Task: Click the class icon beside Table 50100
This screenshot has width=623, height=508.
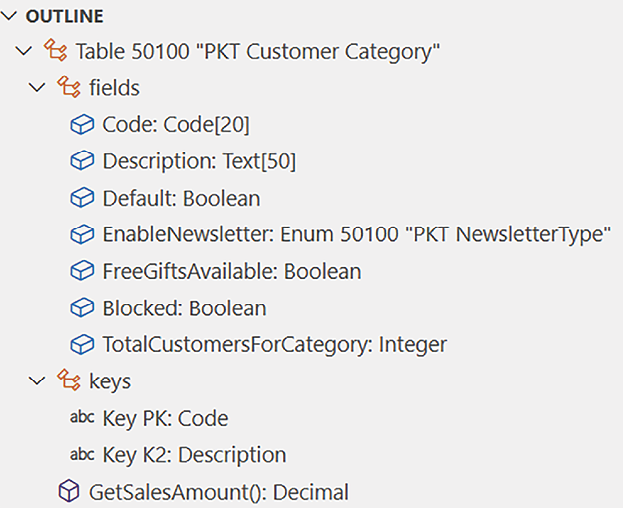Action: click(x=55, y=50)
